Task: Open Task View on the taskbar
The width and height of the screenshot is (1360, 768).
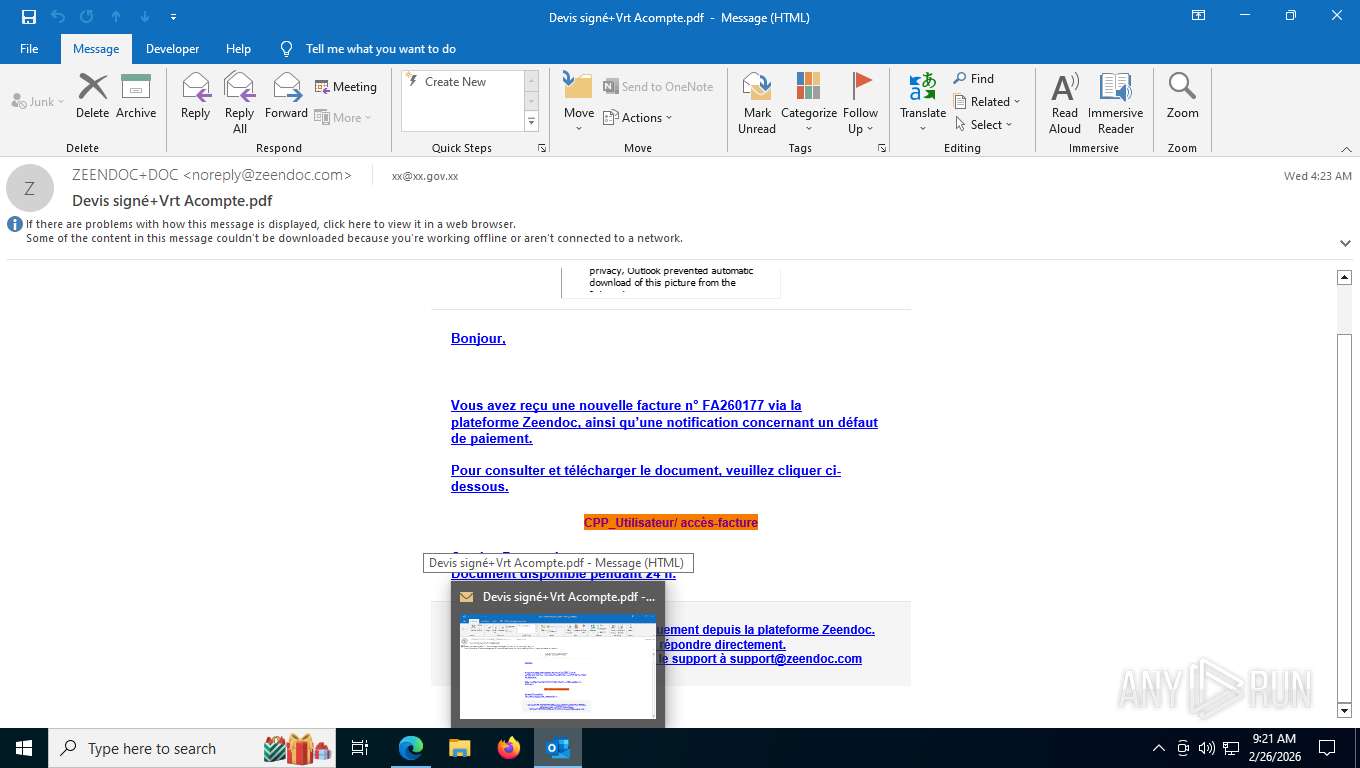Action: pos(360,748)
